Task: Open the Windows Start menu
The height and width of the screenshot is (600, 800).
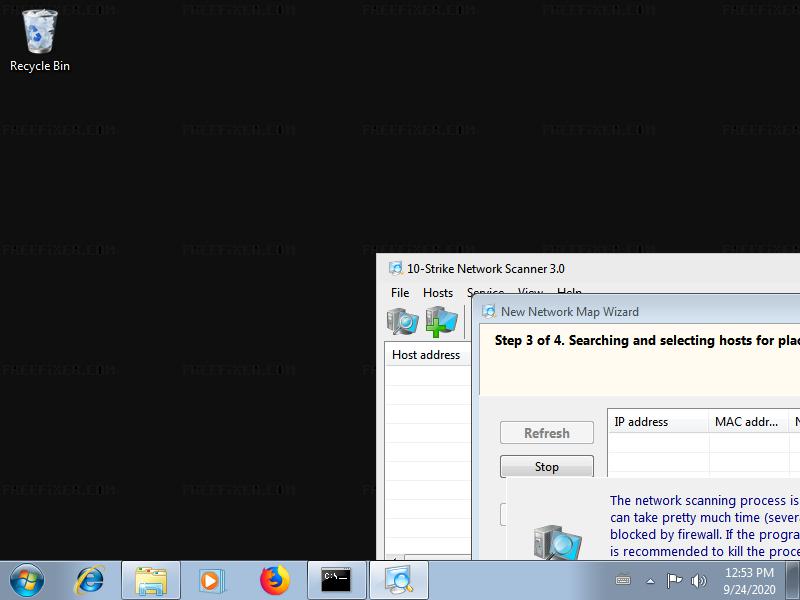Action: (27, 580)
